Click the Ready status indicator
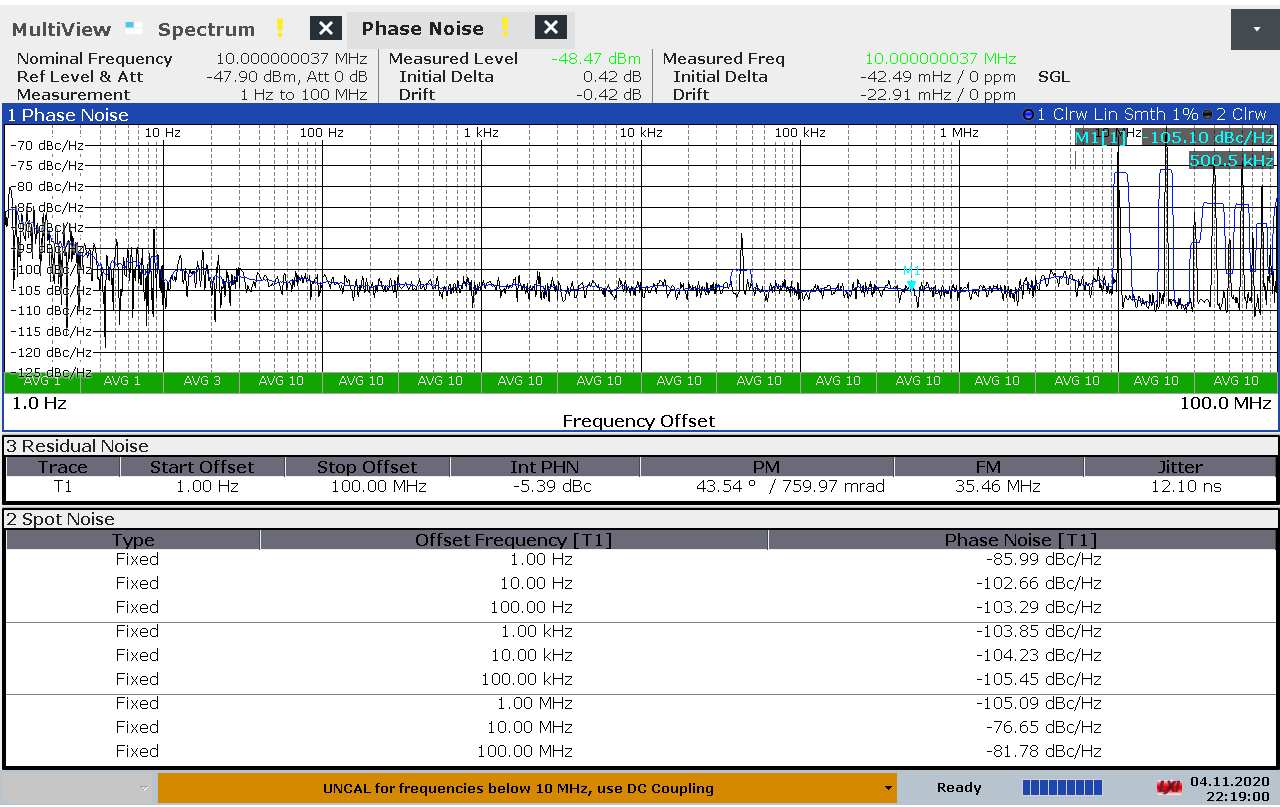 [959, 788]
